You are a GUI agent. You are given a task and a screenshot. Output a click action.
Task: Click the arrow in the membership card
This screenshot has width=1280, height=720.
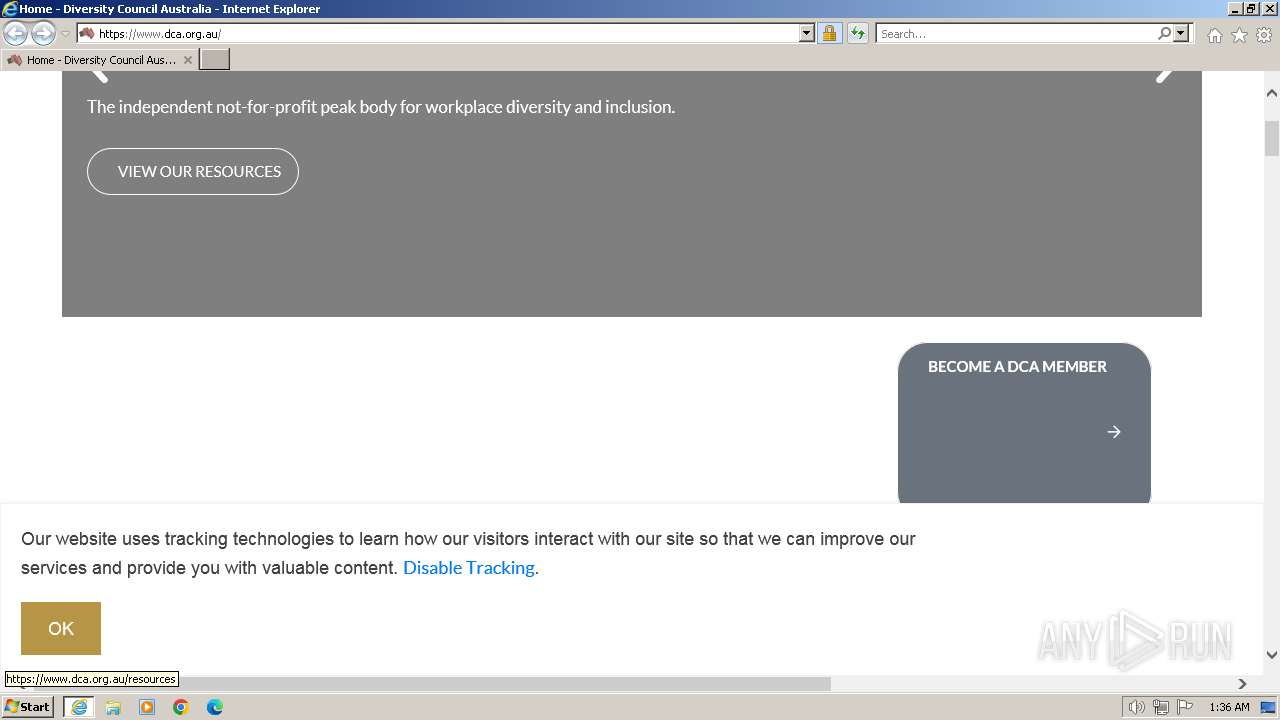[1114, 432]
